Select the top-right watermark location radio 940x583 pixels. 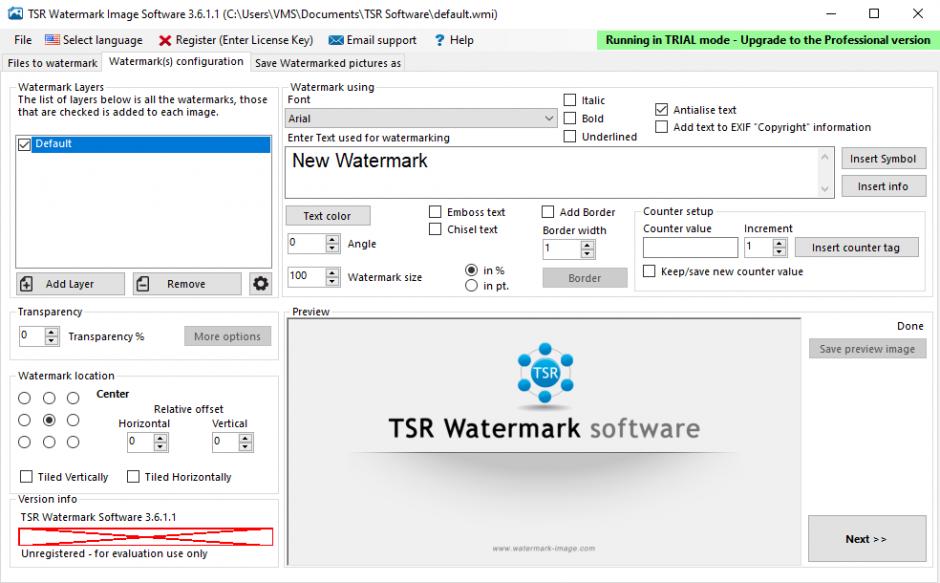[x=73, y=398]
